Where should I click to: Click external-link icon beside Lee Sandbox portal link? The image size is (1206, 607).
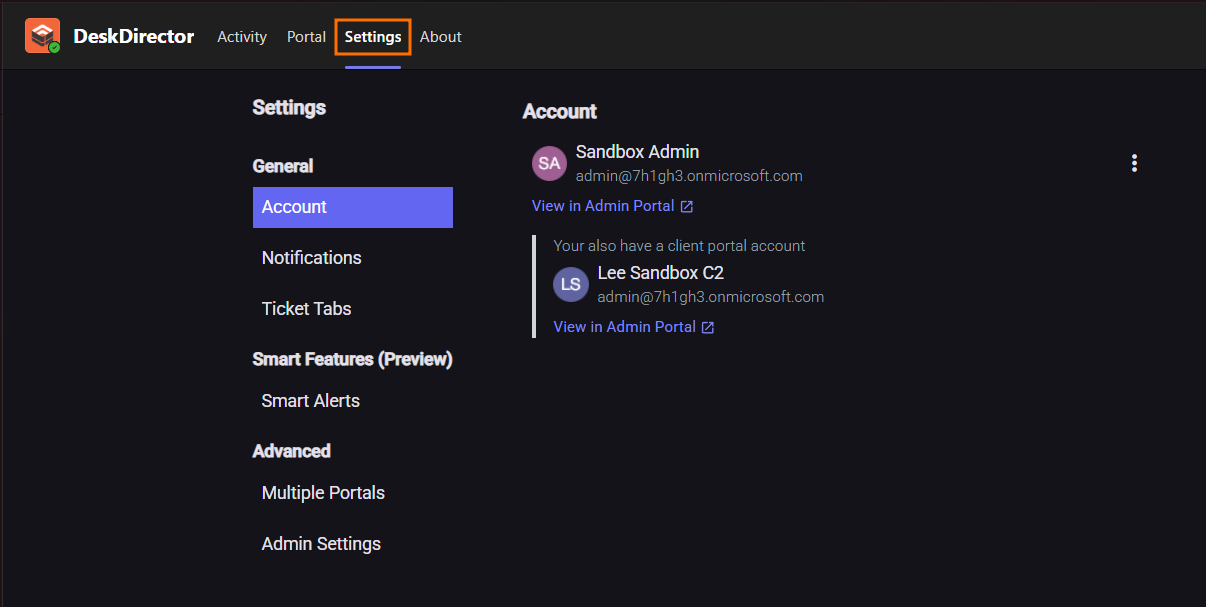pyautogui.click(x=708, y=328)
